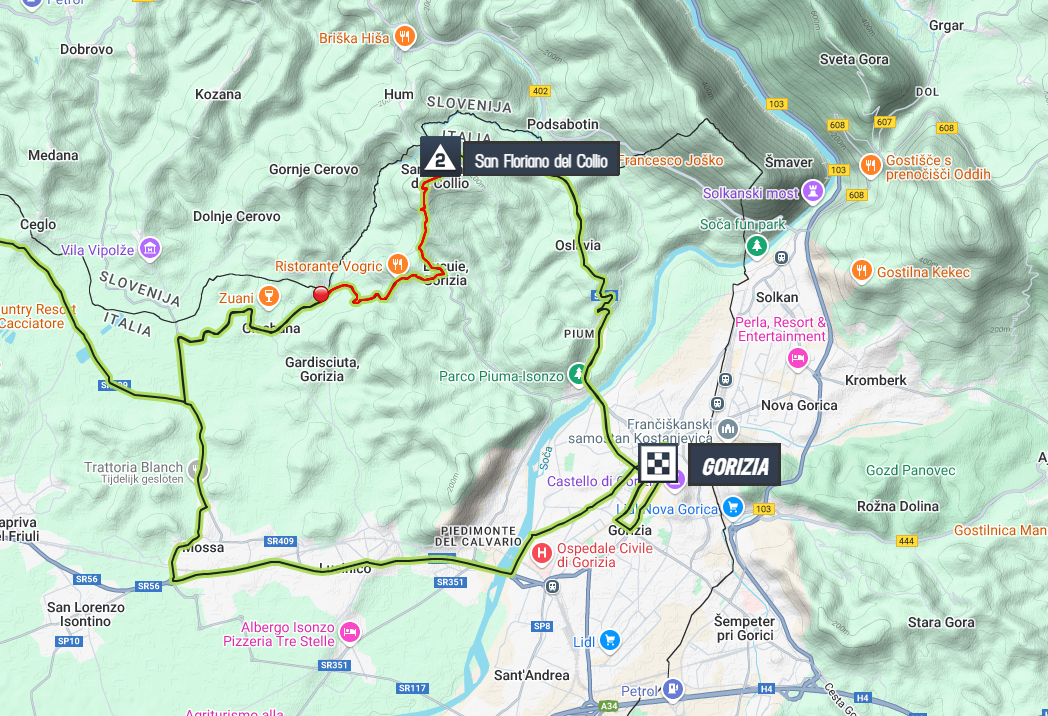This screenshot has width=1048, height=716.
Task: Click the Solkanski most landmark icon
Action: [x=813, y=191]
